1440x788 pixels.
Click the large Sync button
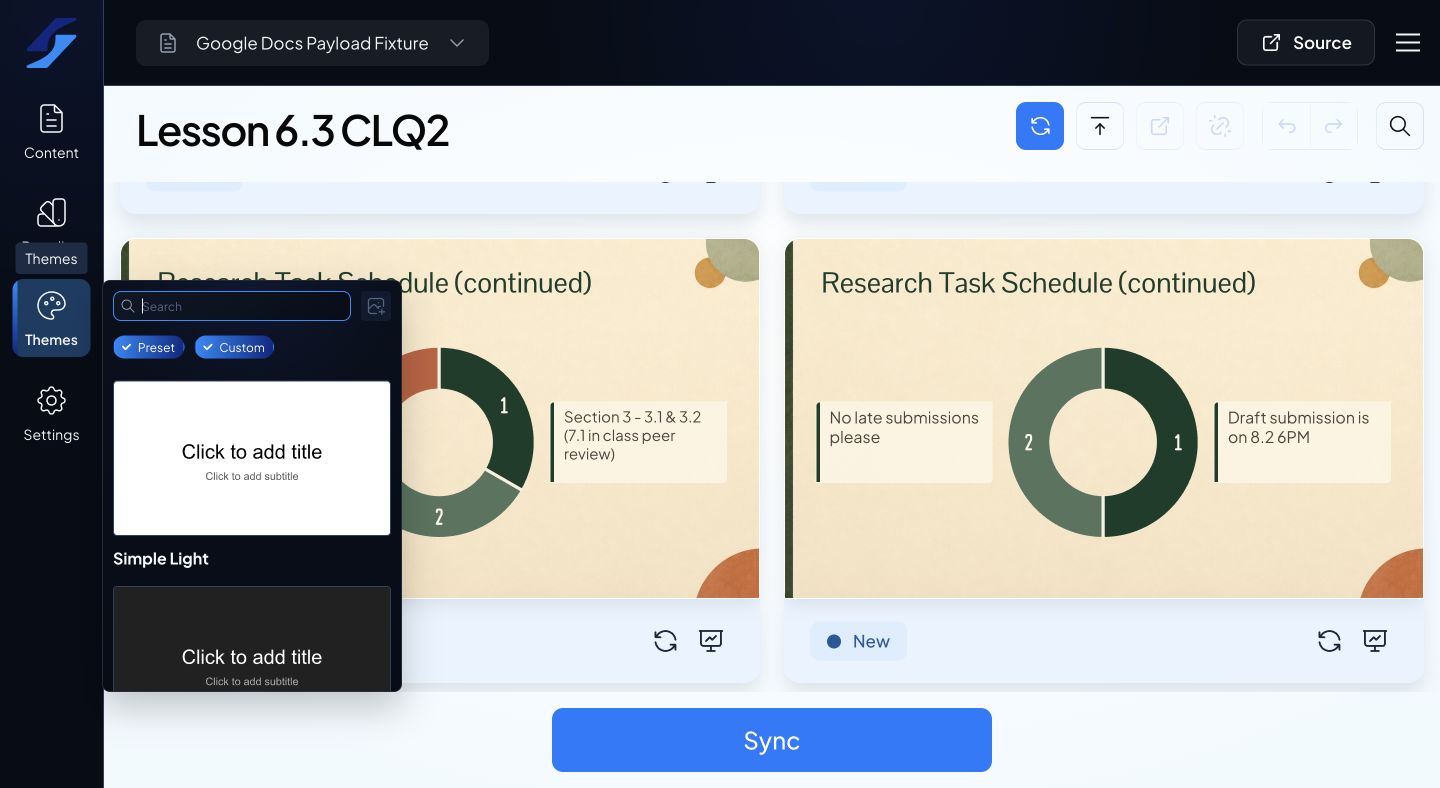(772, 740)
